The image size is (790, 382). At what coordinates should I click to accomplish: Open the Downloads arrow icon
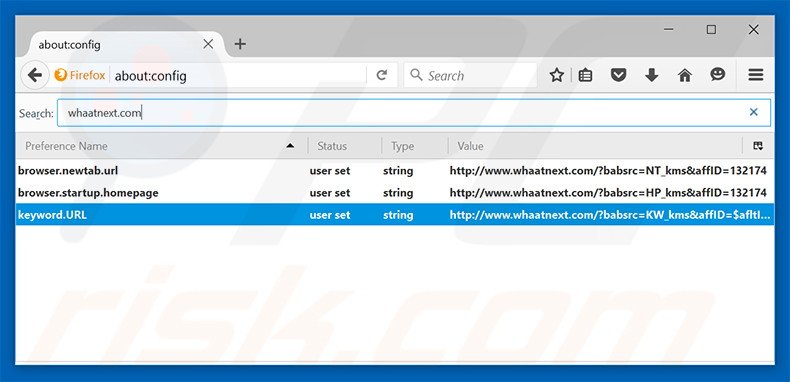click(x=651, y=76)
